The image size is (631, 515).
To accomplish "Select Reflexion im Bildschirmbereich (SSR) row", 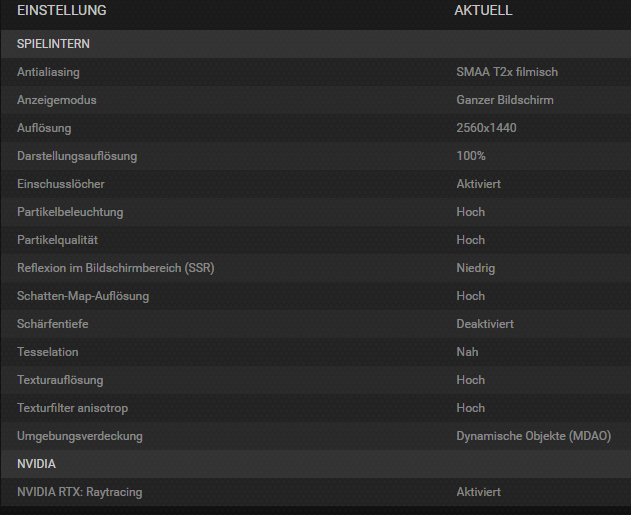I will click(316, 268).
